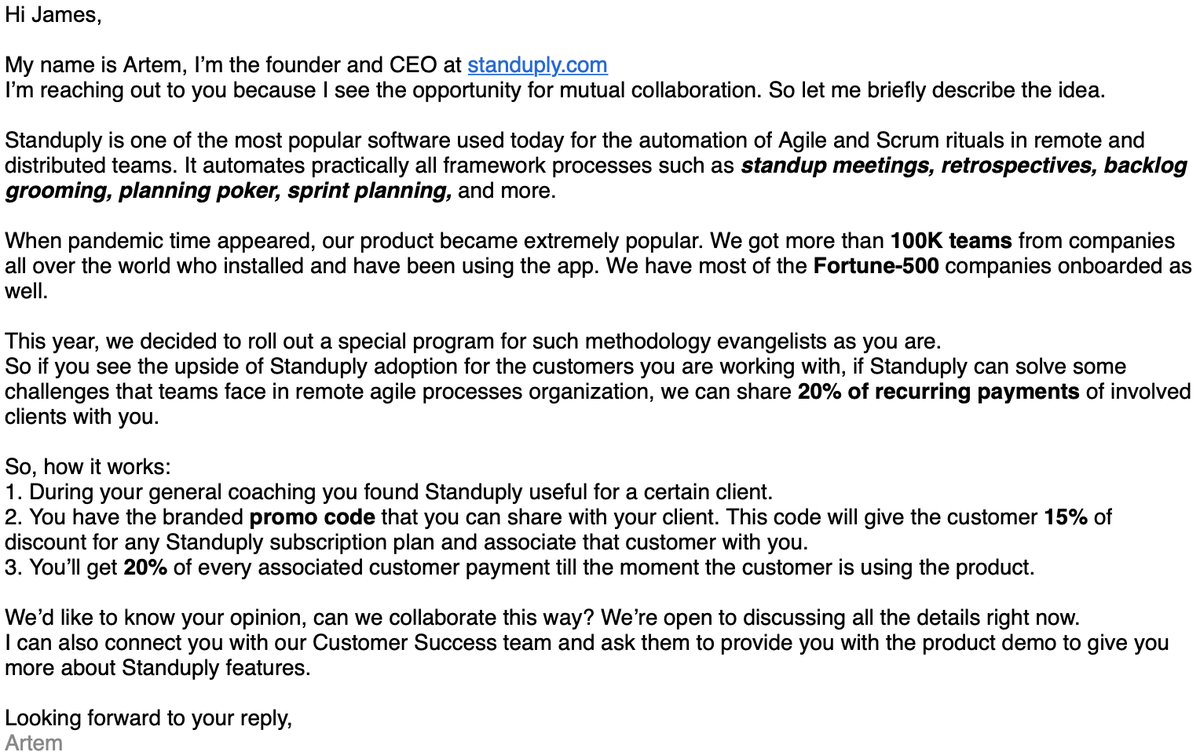Click the italic 'retrospectives' word
1200x752 pixels.
tap(1016, 166)
